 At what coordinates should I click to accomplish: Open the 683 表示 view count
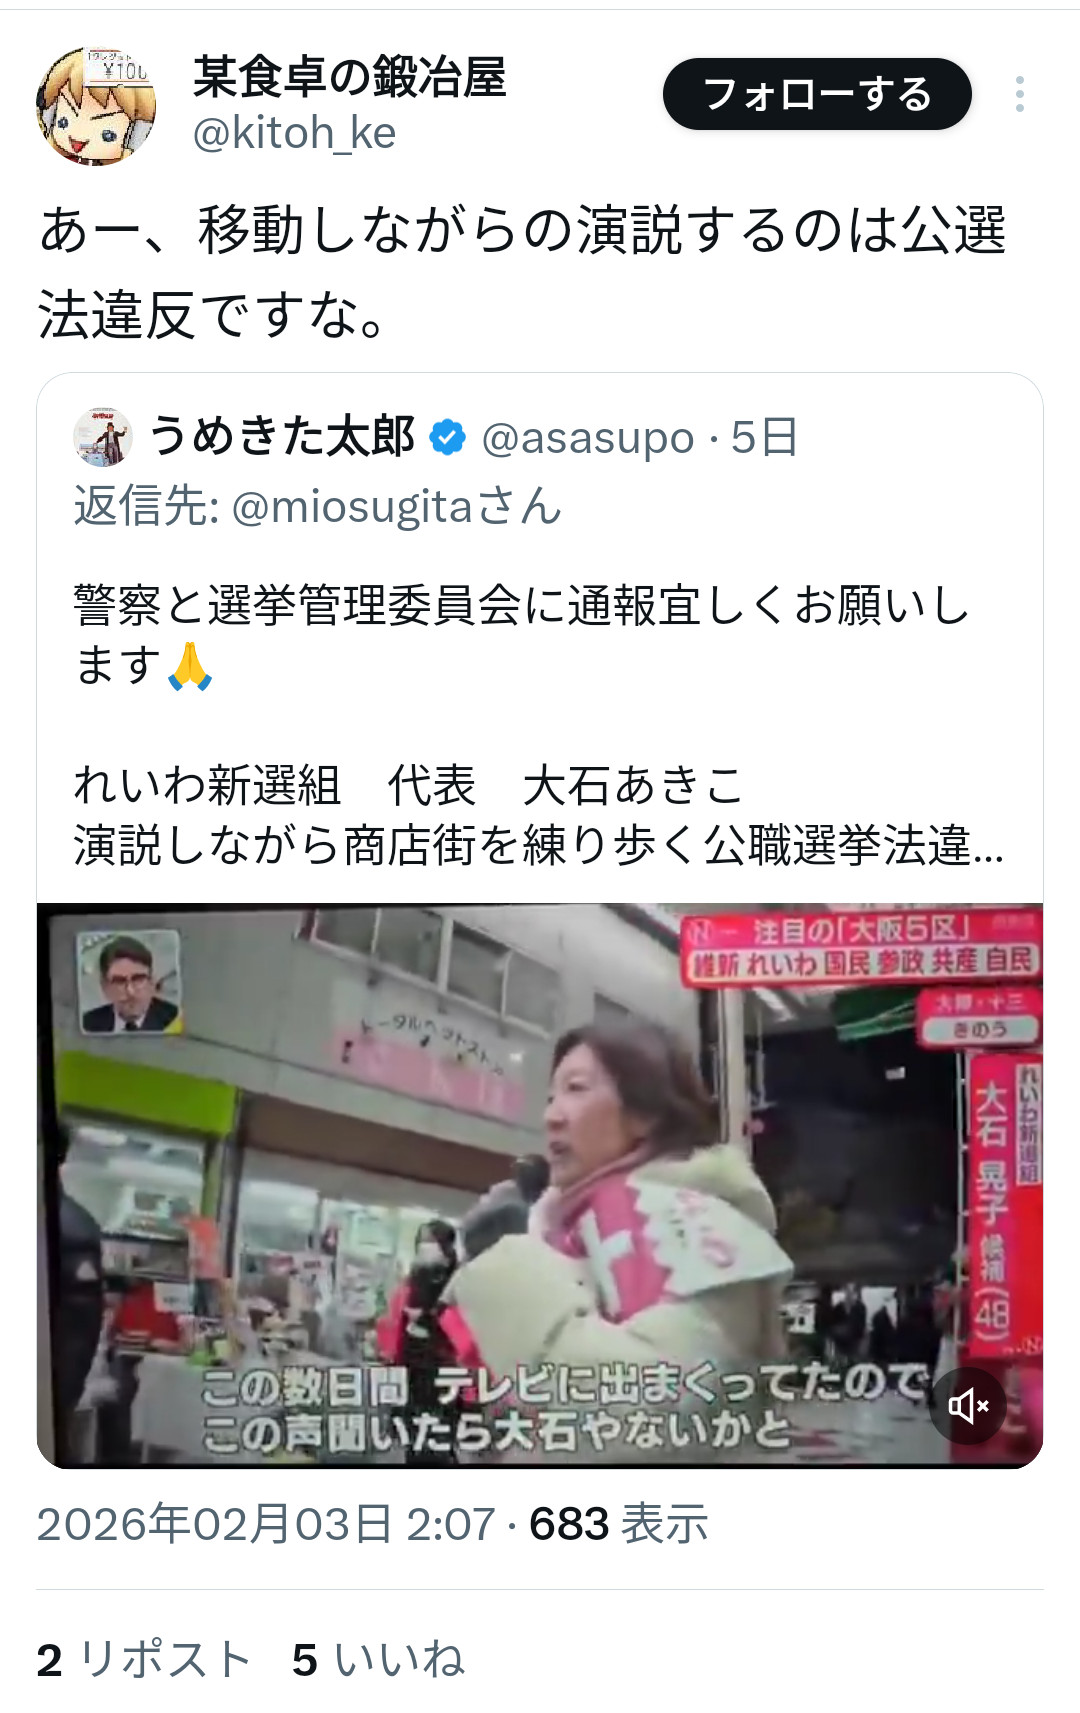619,1524
